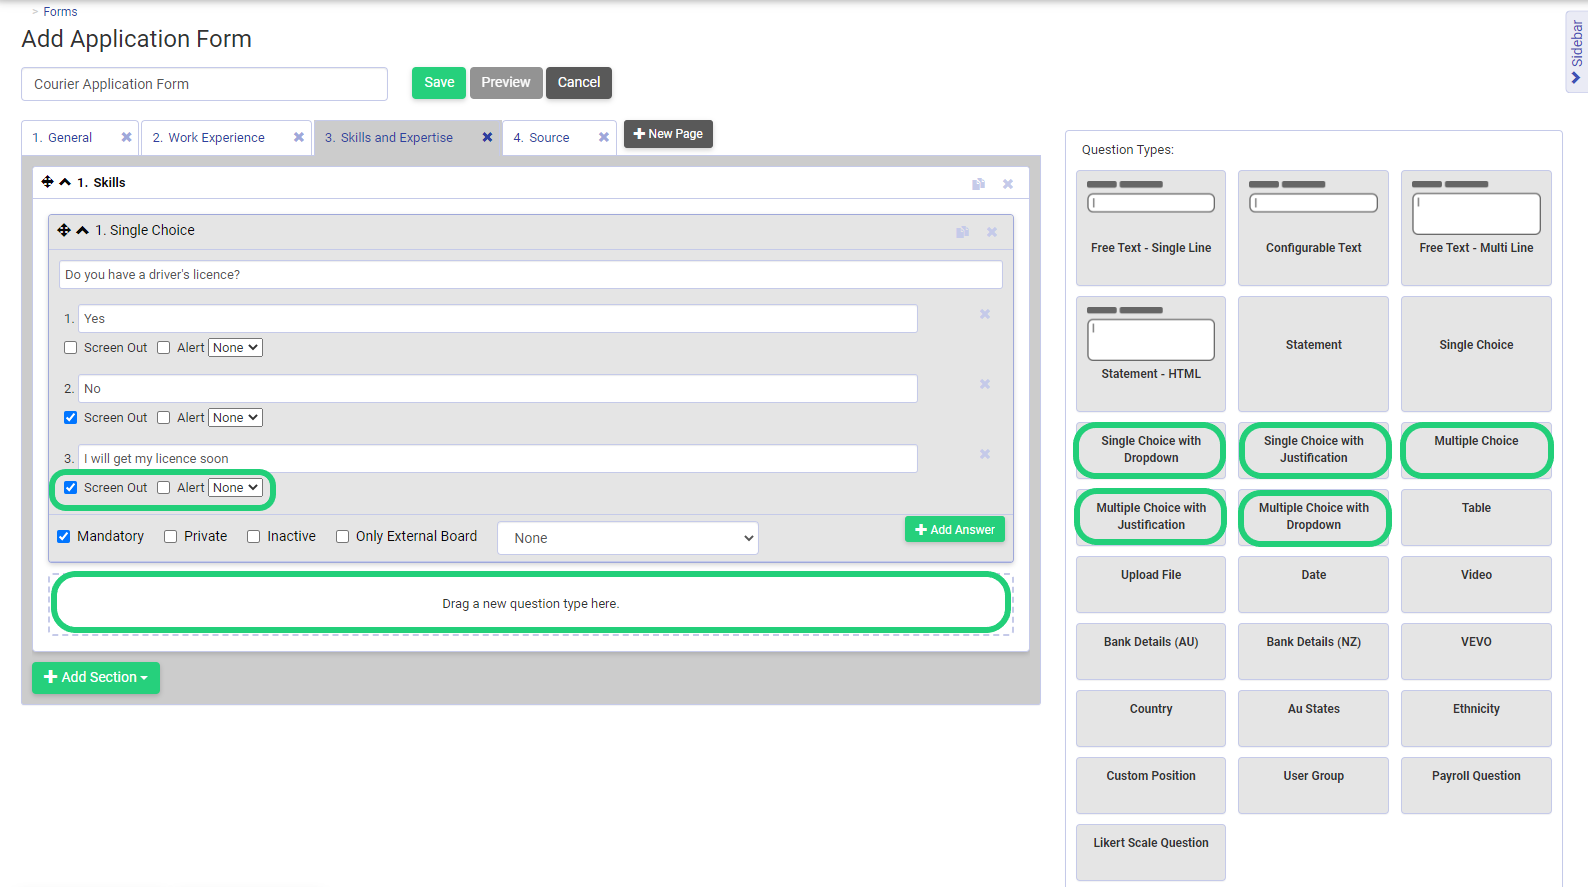The height and width of the screenshot is (887, 1588).
Task: Open the None dropdown beside Only External Board
Action: [x=628, y=538]
